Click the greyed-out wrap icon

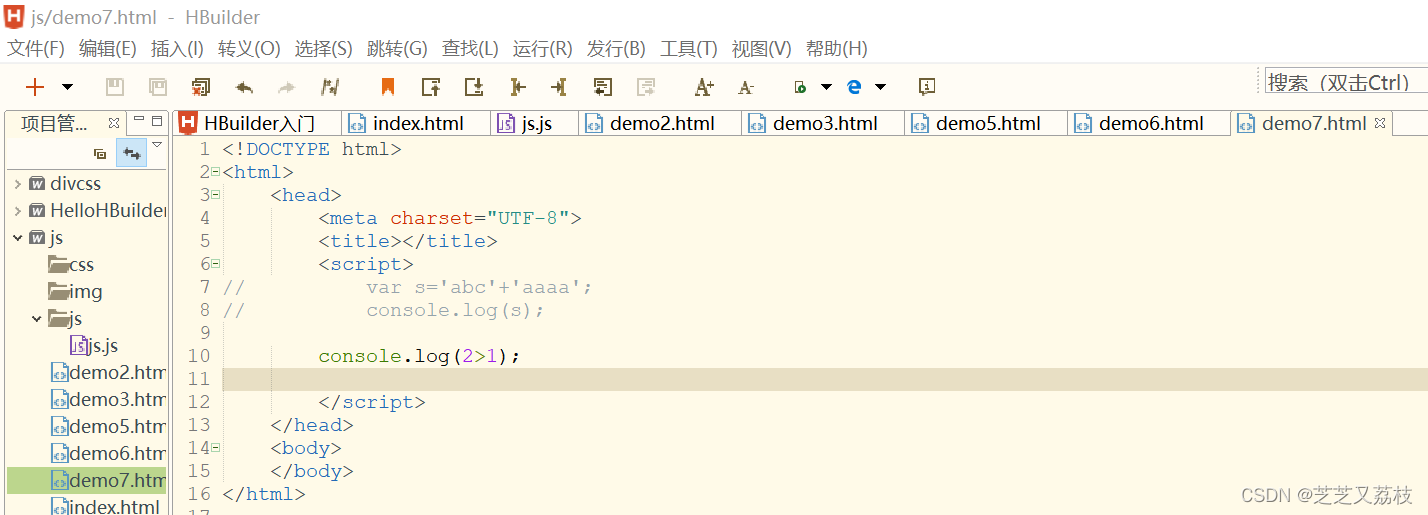point(646,87)
